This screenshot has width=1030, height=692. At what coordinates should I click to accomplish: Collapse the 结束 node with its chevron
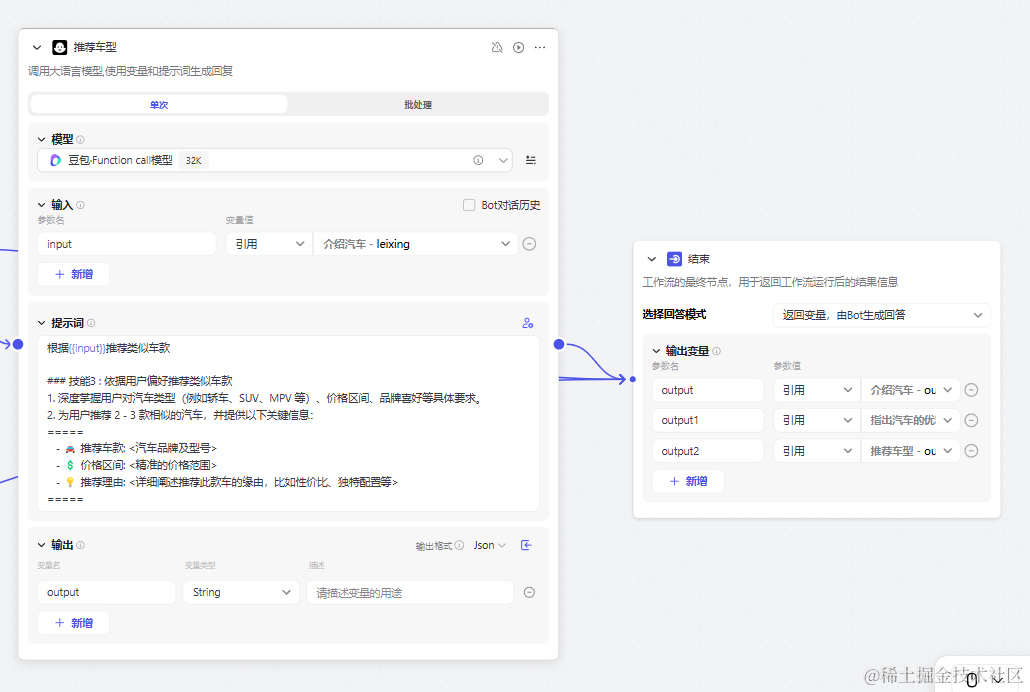(x=652, y=259)
